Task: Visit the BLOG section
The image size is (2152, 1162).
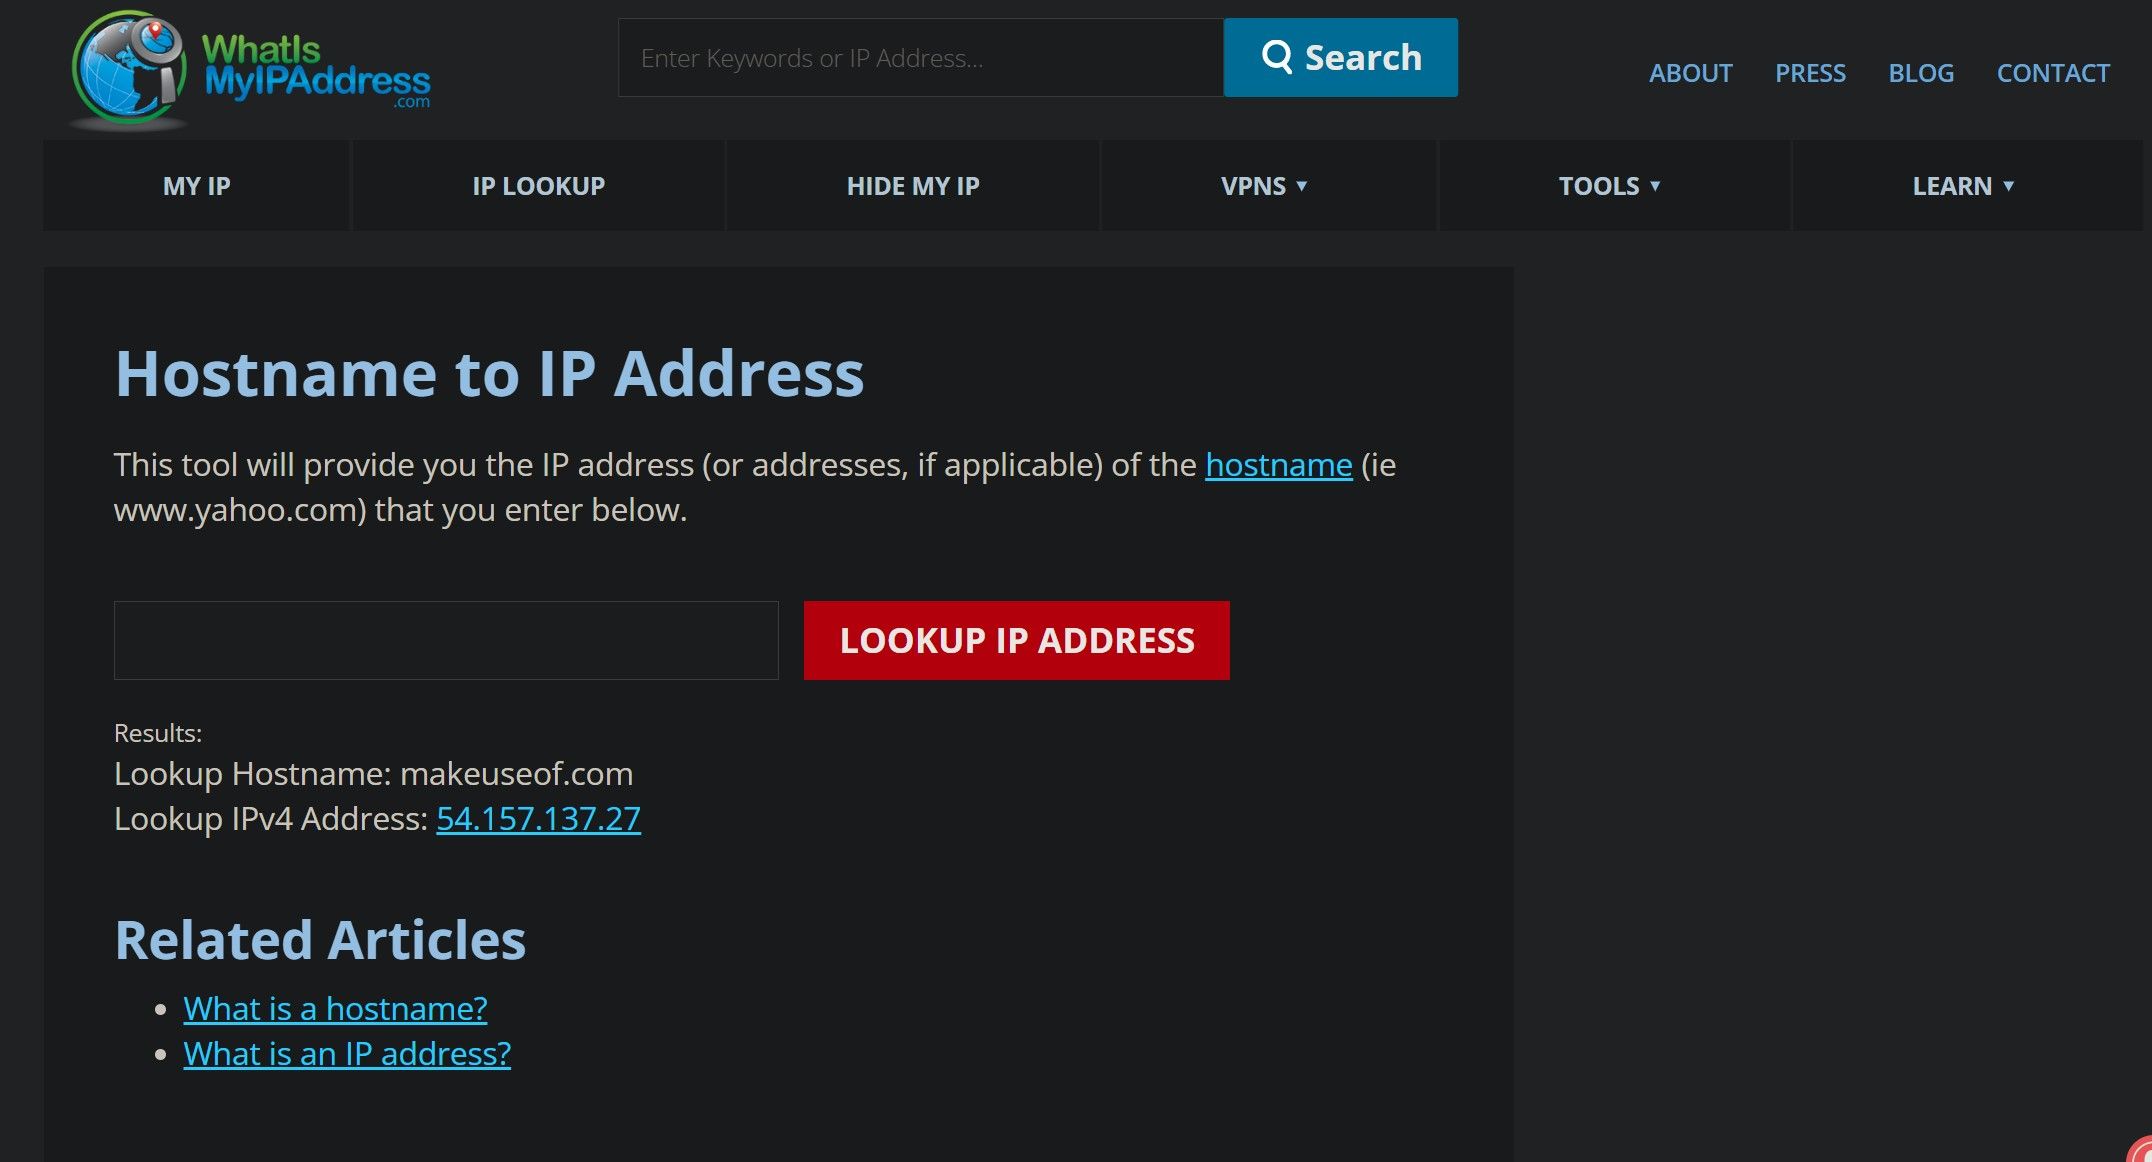Action: (x=1921, y=73)
